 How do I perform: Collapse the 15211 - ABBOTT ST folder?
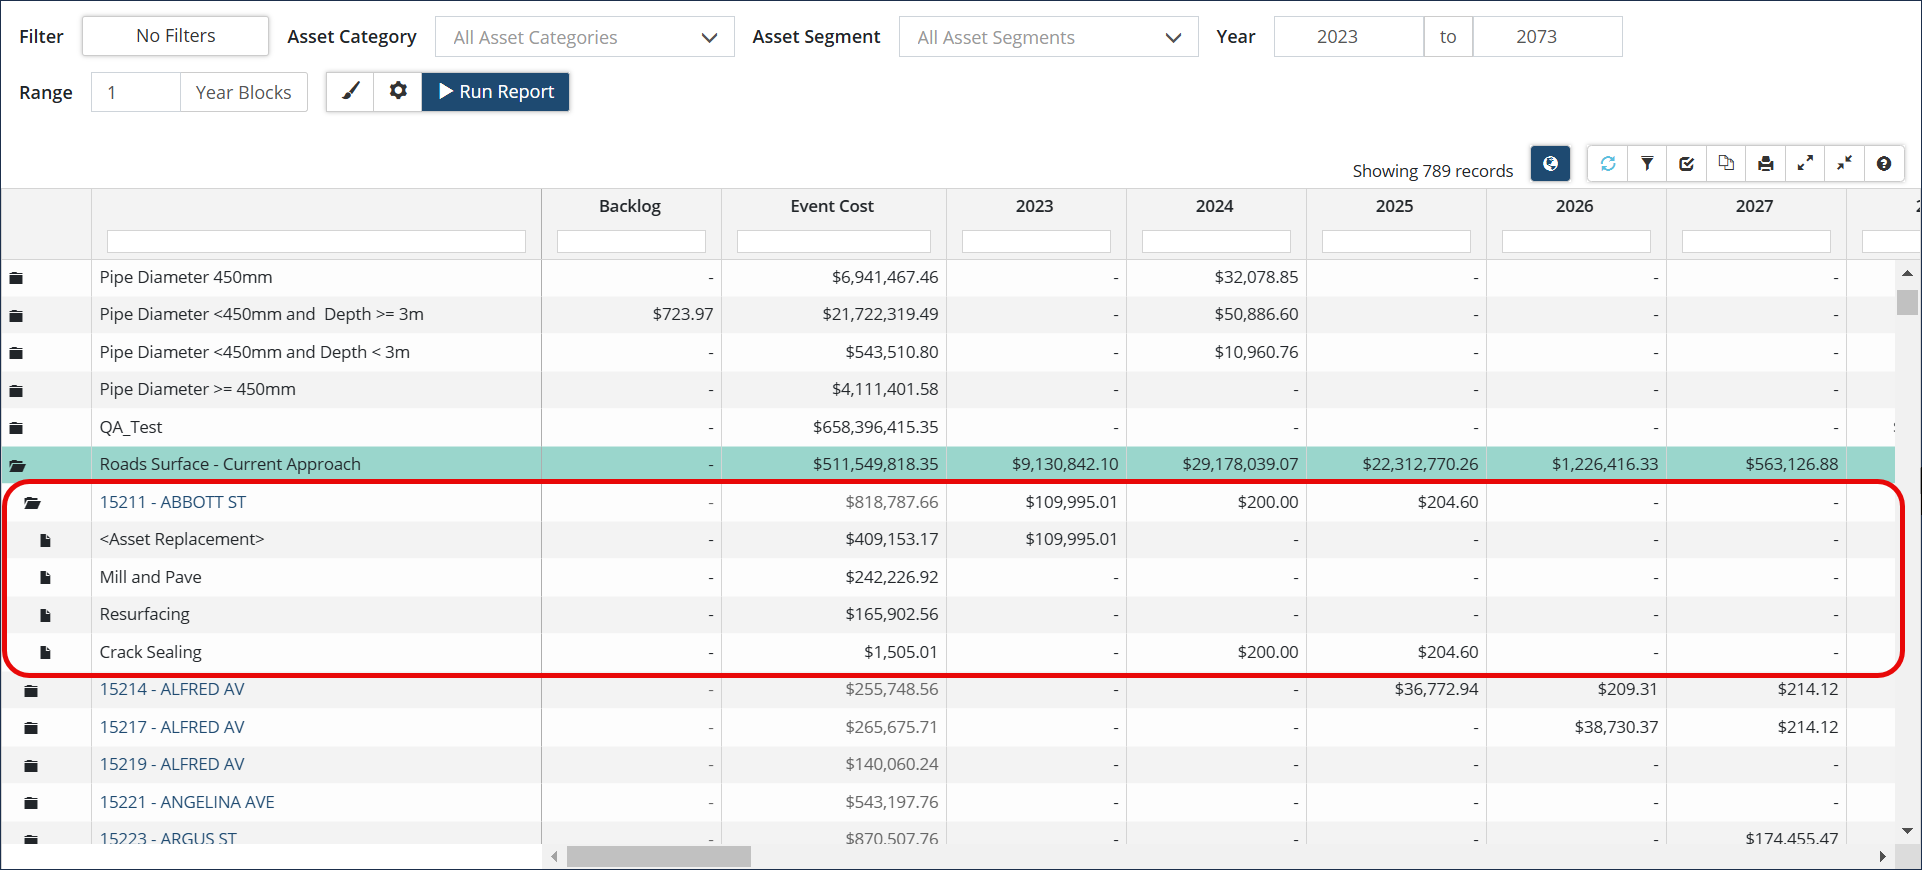tap(32, 503)
